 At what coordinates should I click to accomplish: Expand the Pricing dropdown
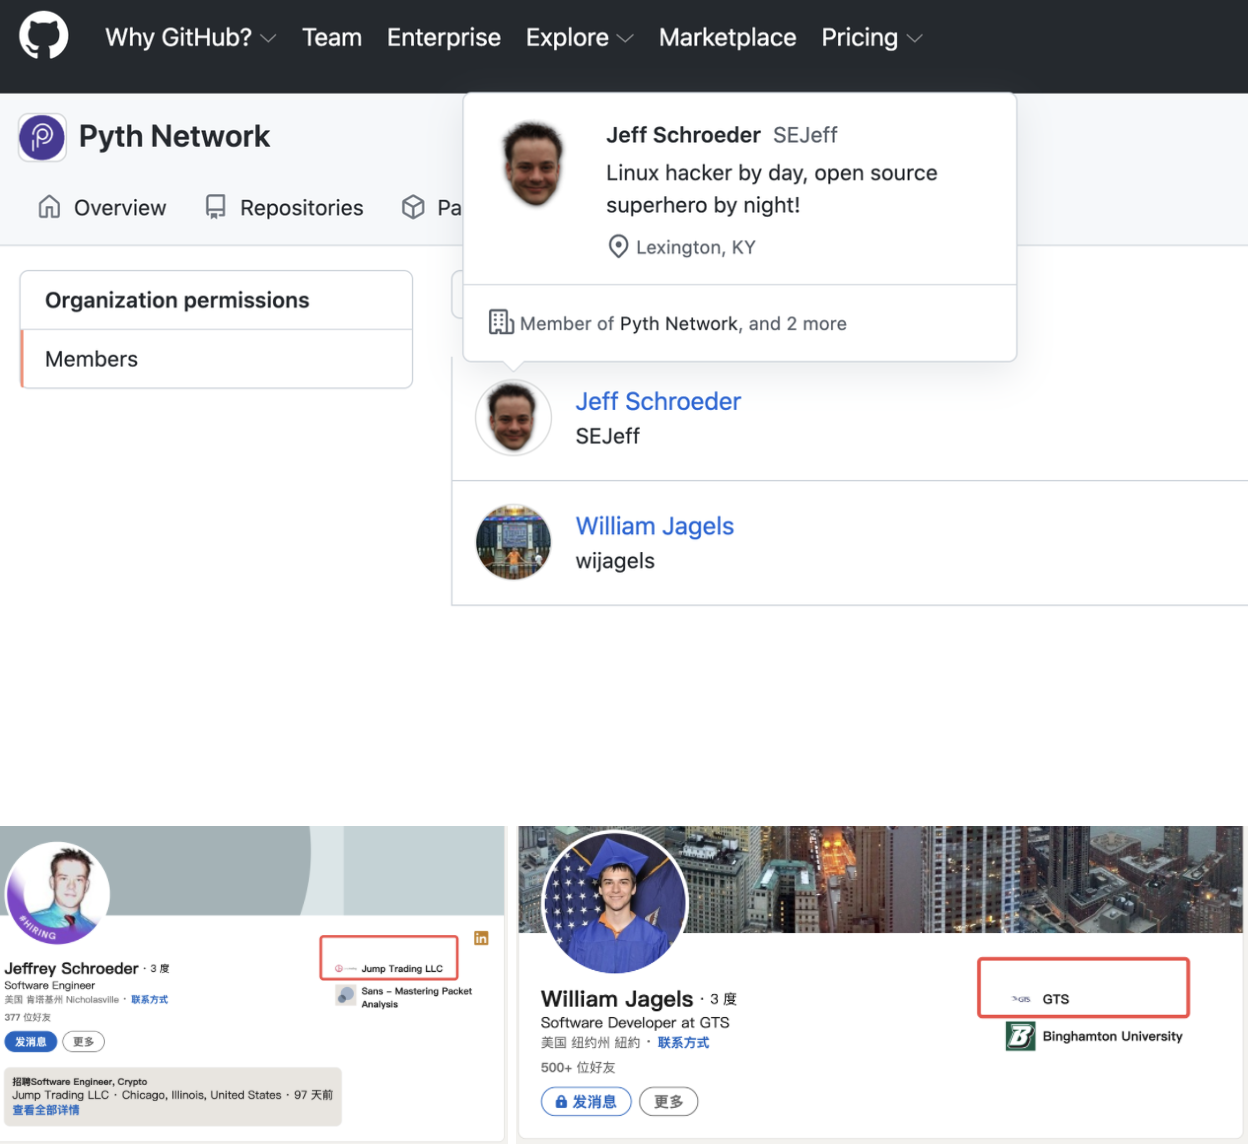point(872,38)
